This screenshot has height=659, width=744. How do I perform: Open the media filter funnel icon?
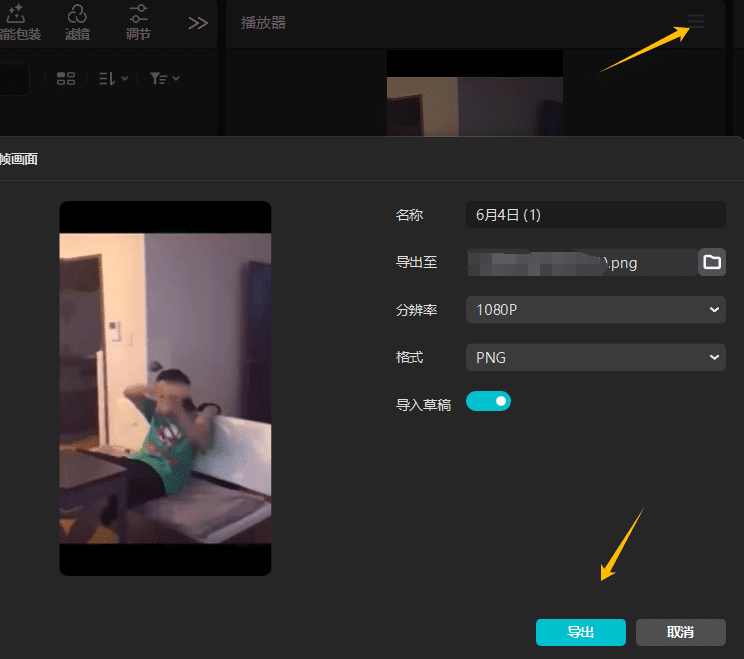pos(164,78)
